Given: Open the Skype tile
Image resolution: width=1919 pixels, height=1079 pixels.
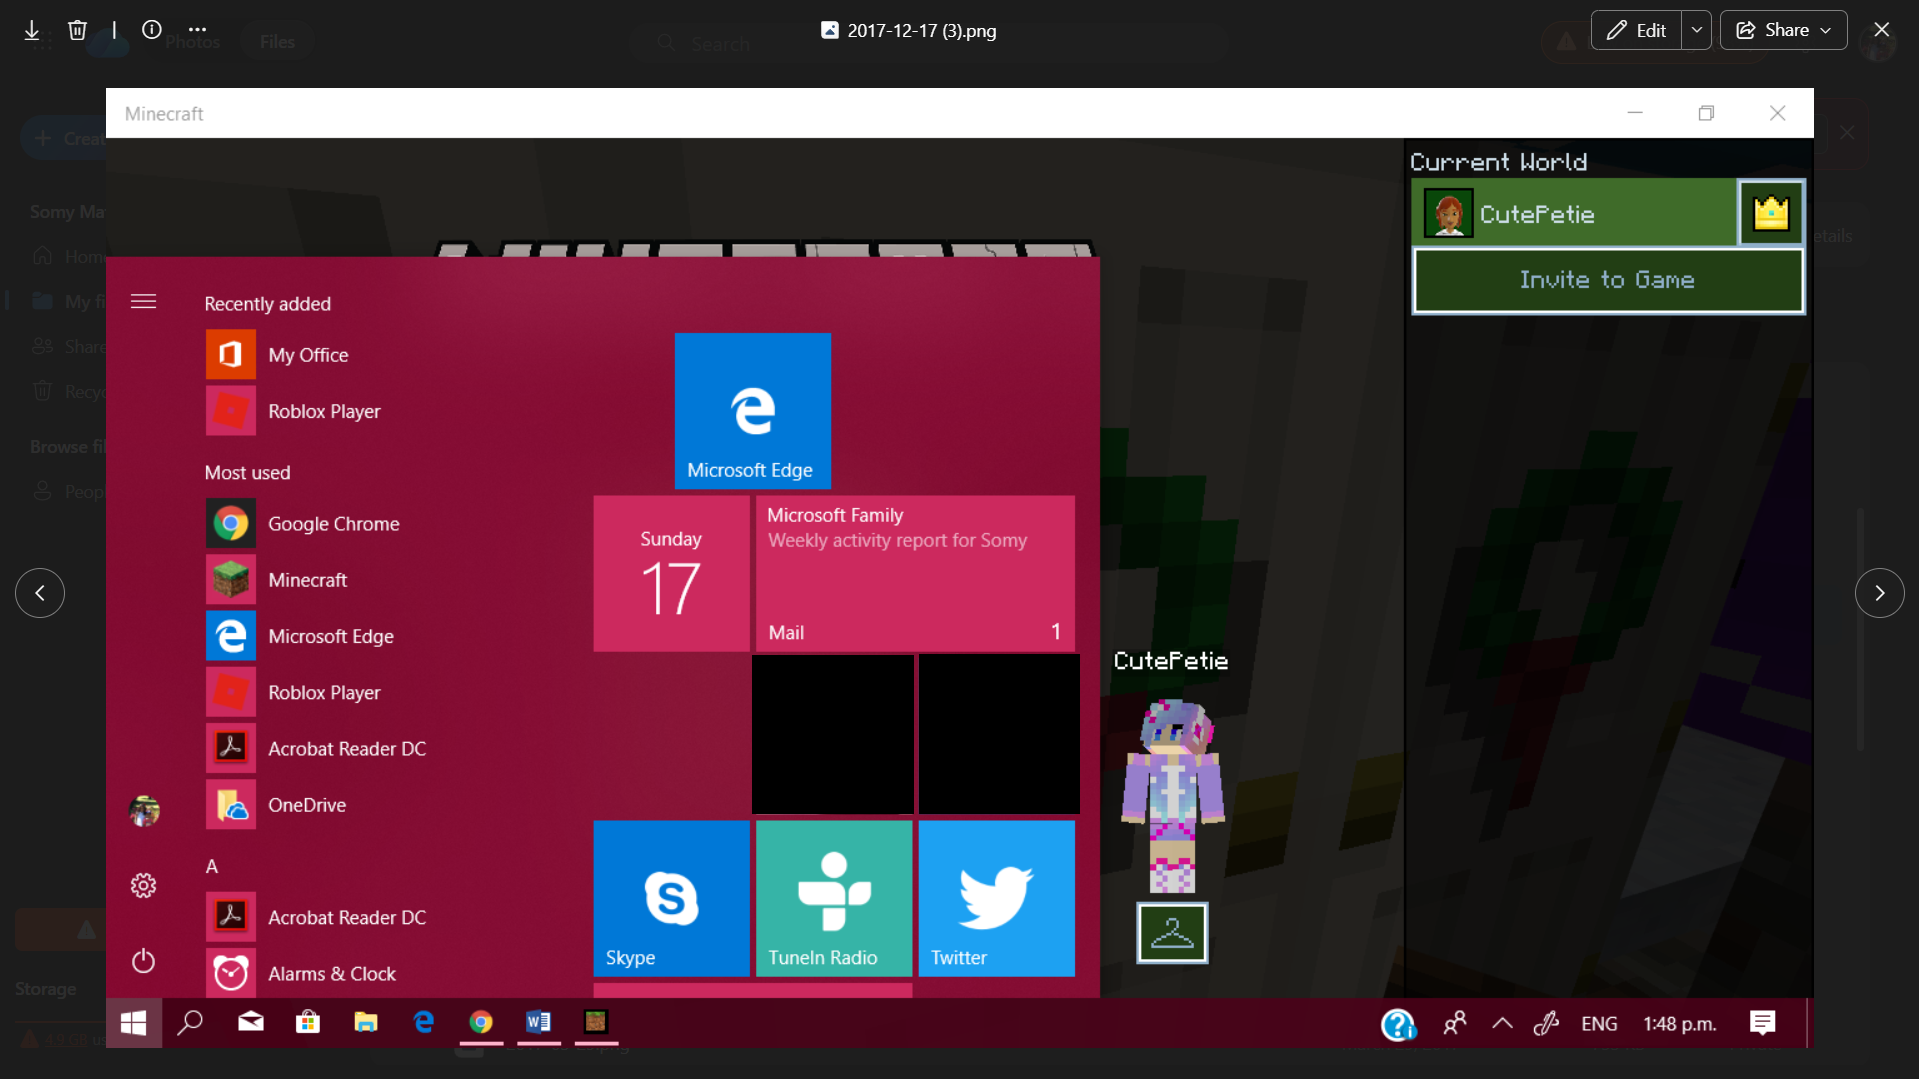Looking at the screenshot, I should pyautogui.click(x=671, y=899).
